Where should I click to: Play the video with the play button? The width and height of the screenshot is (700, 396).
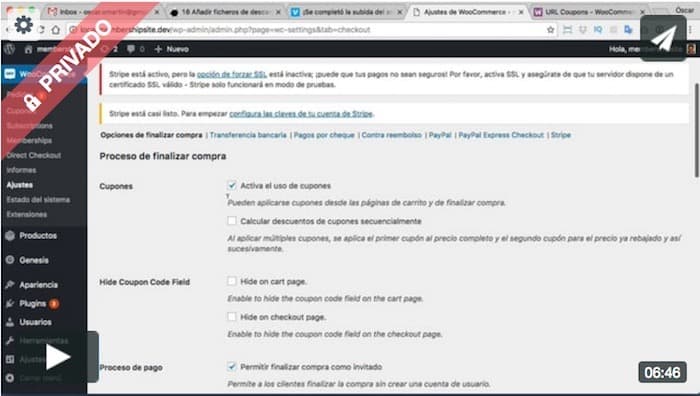(x=58, y=357)
